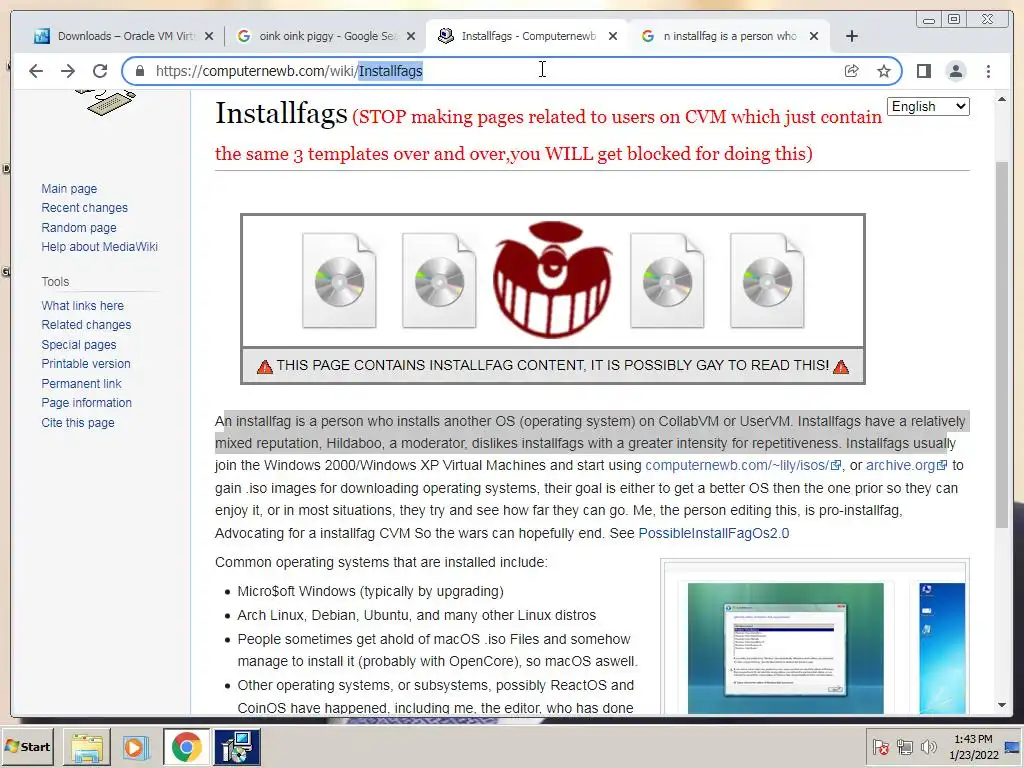Open the Windows installer screenshot thumbnail
This screenshot has height=768, width=1024.
[x=786, y=648]
